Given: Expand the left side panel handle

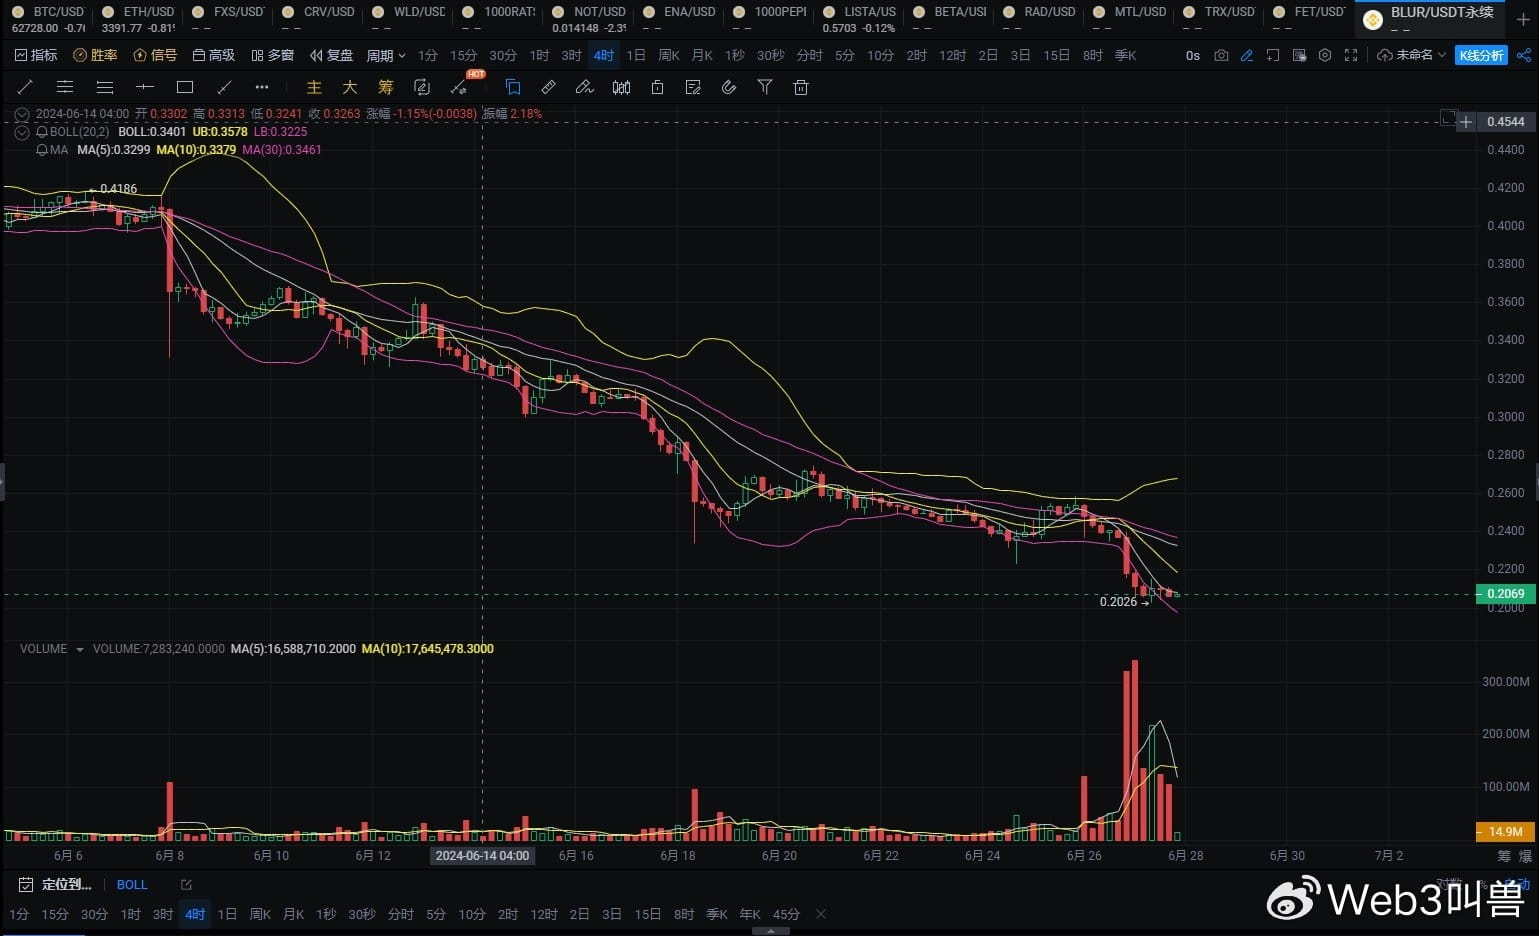Looking at the screenshot, I should (x=2, y=481).
